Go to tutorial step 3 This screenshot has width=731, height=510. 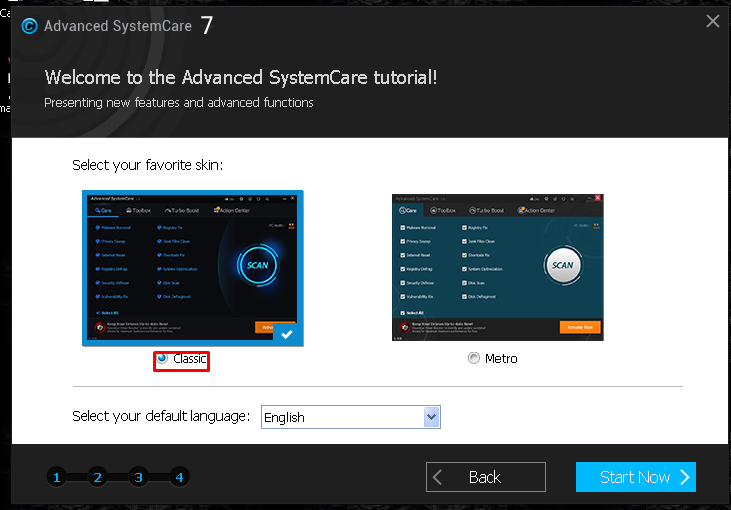coord(138,477)
